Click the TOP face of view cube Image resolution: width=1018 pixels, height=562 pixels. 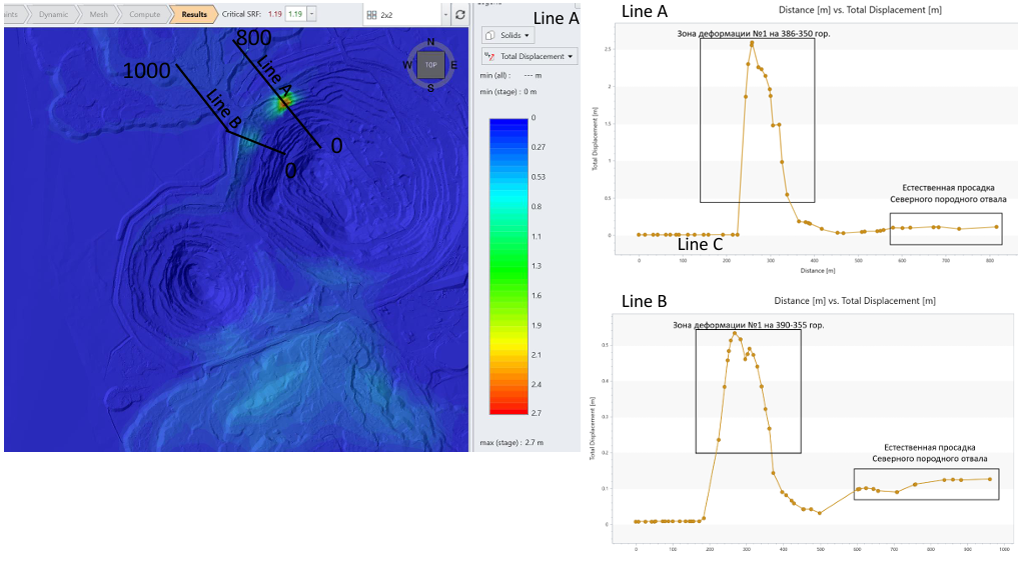(x=430, y=65)
